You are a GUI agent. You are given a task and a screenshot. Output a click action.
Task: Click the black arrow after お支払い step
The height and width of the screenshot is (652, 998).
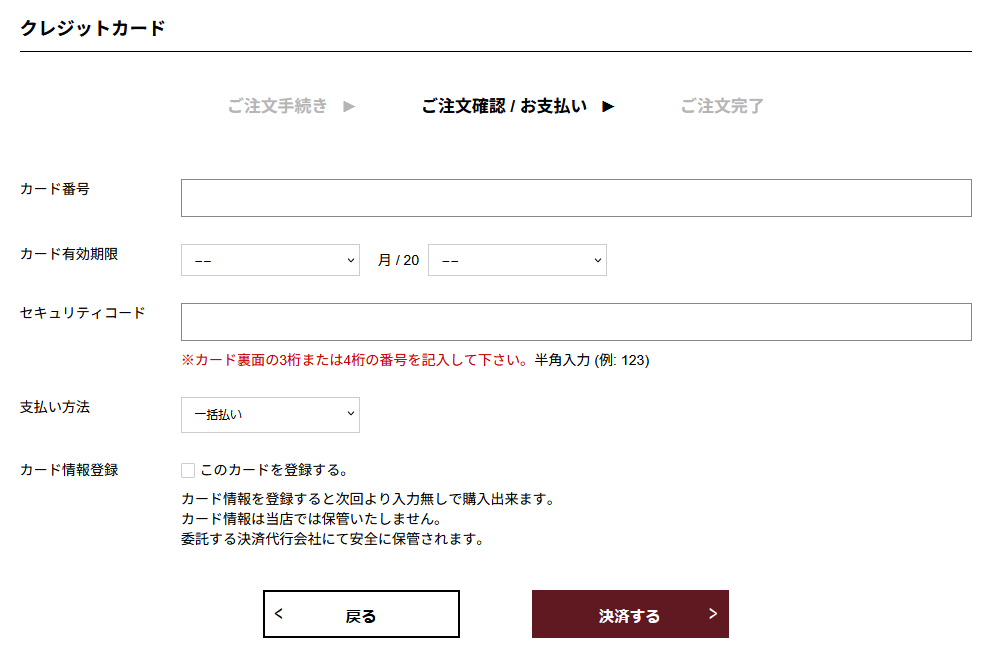point(608,106)
